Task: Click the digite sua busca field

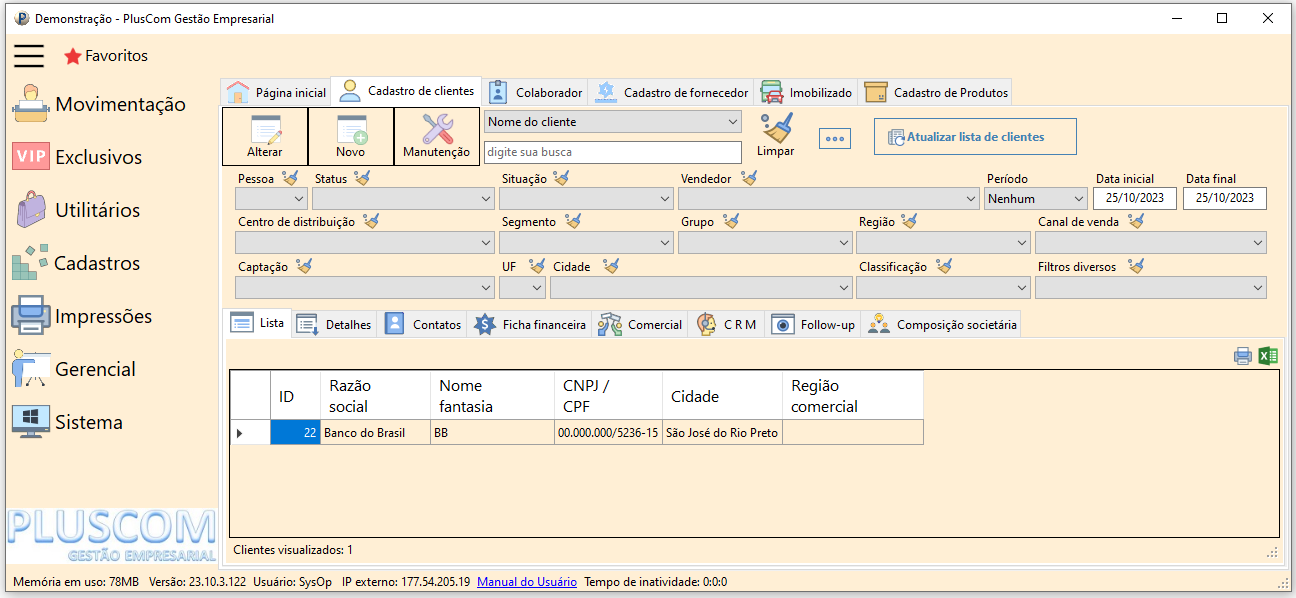Action: pos(612,153)
